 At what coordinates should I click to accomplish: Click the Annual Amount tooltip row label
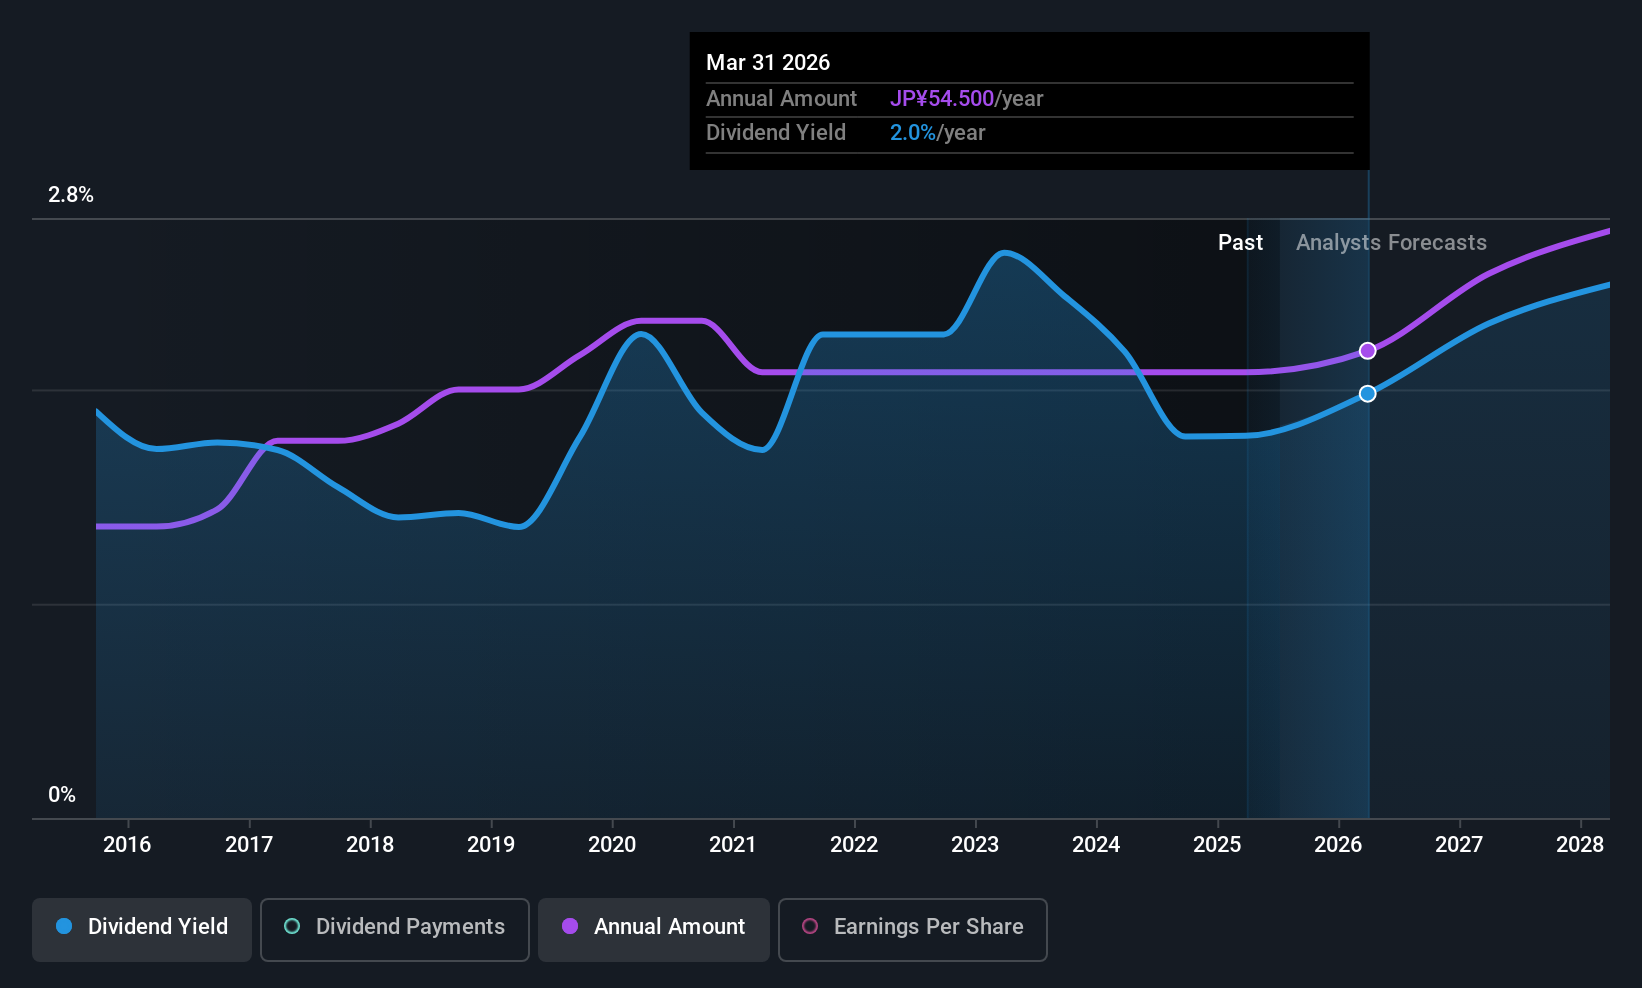(781, 99)
